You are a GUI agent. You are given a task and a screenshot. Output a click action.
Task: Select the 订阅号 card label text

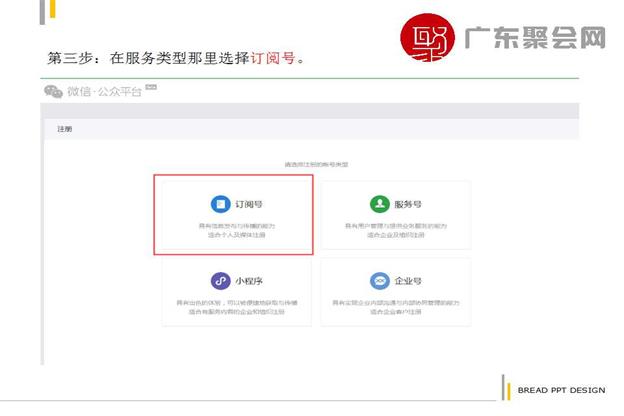point(248,204)
